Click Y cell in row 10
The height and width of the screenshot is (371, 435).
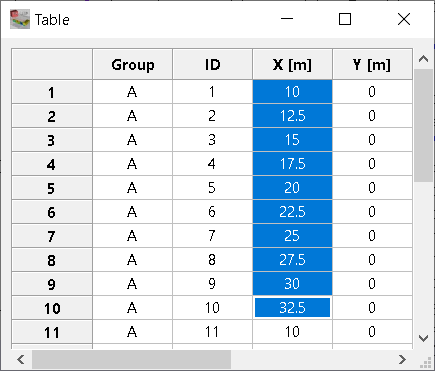coord(372,308)
